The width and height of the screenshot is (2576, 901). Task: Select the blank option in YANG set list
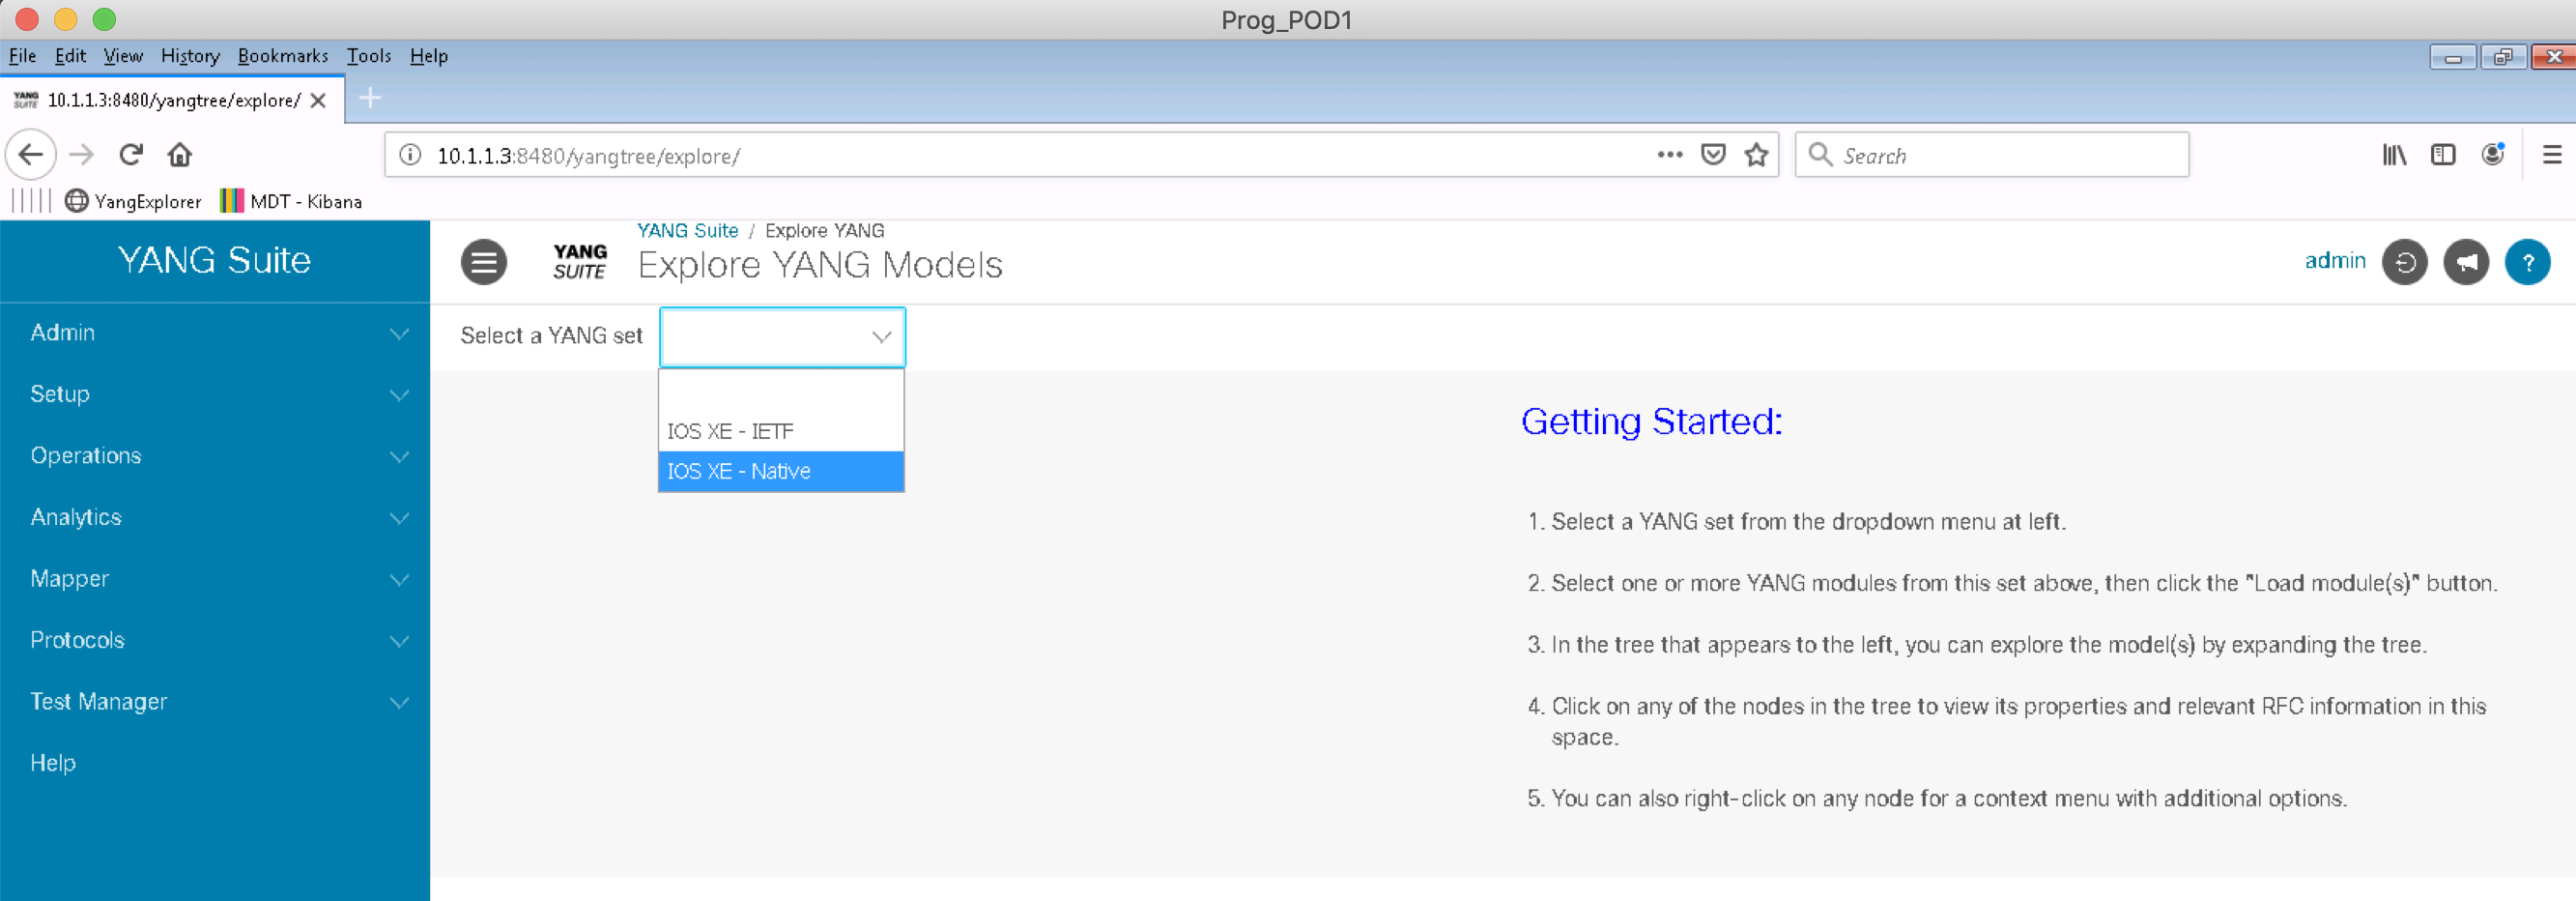click(x=781, y=391)
